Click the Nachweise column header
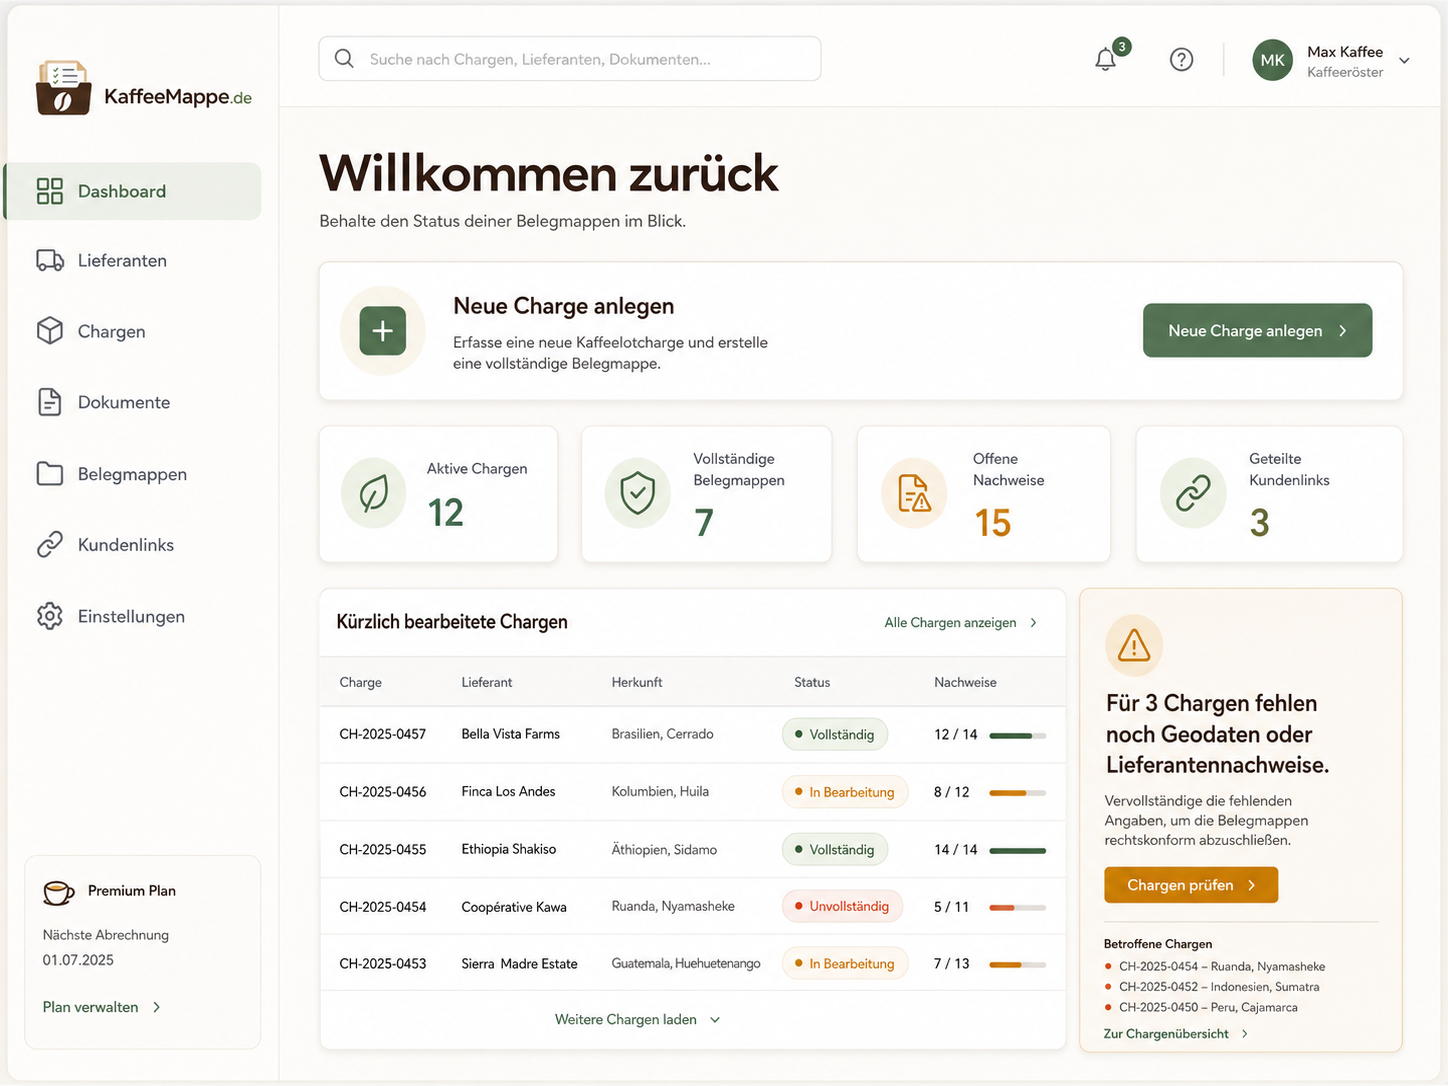The height and width of the screenshot is (1086, 1448). point(965,682)
